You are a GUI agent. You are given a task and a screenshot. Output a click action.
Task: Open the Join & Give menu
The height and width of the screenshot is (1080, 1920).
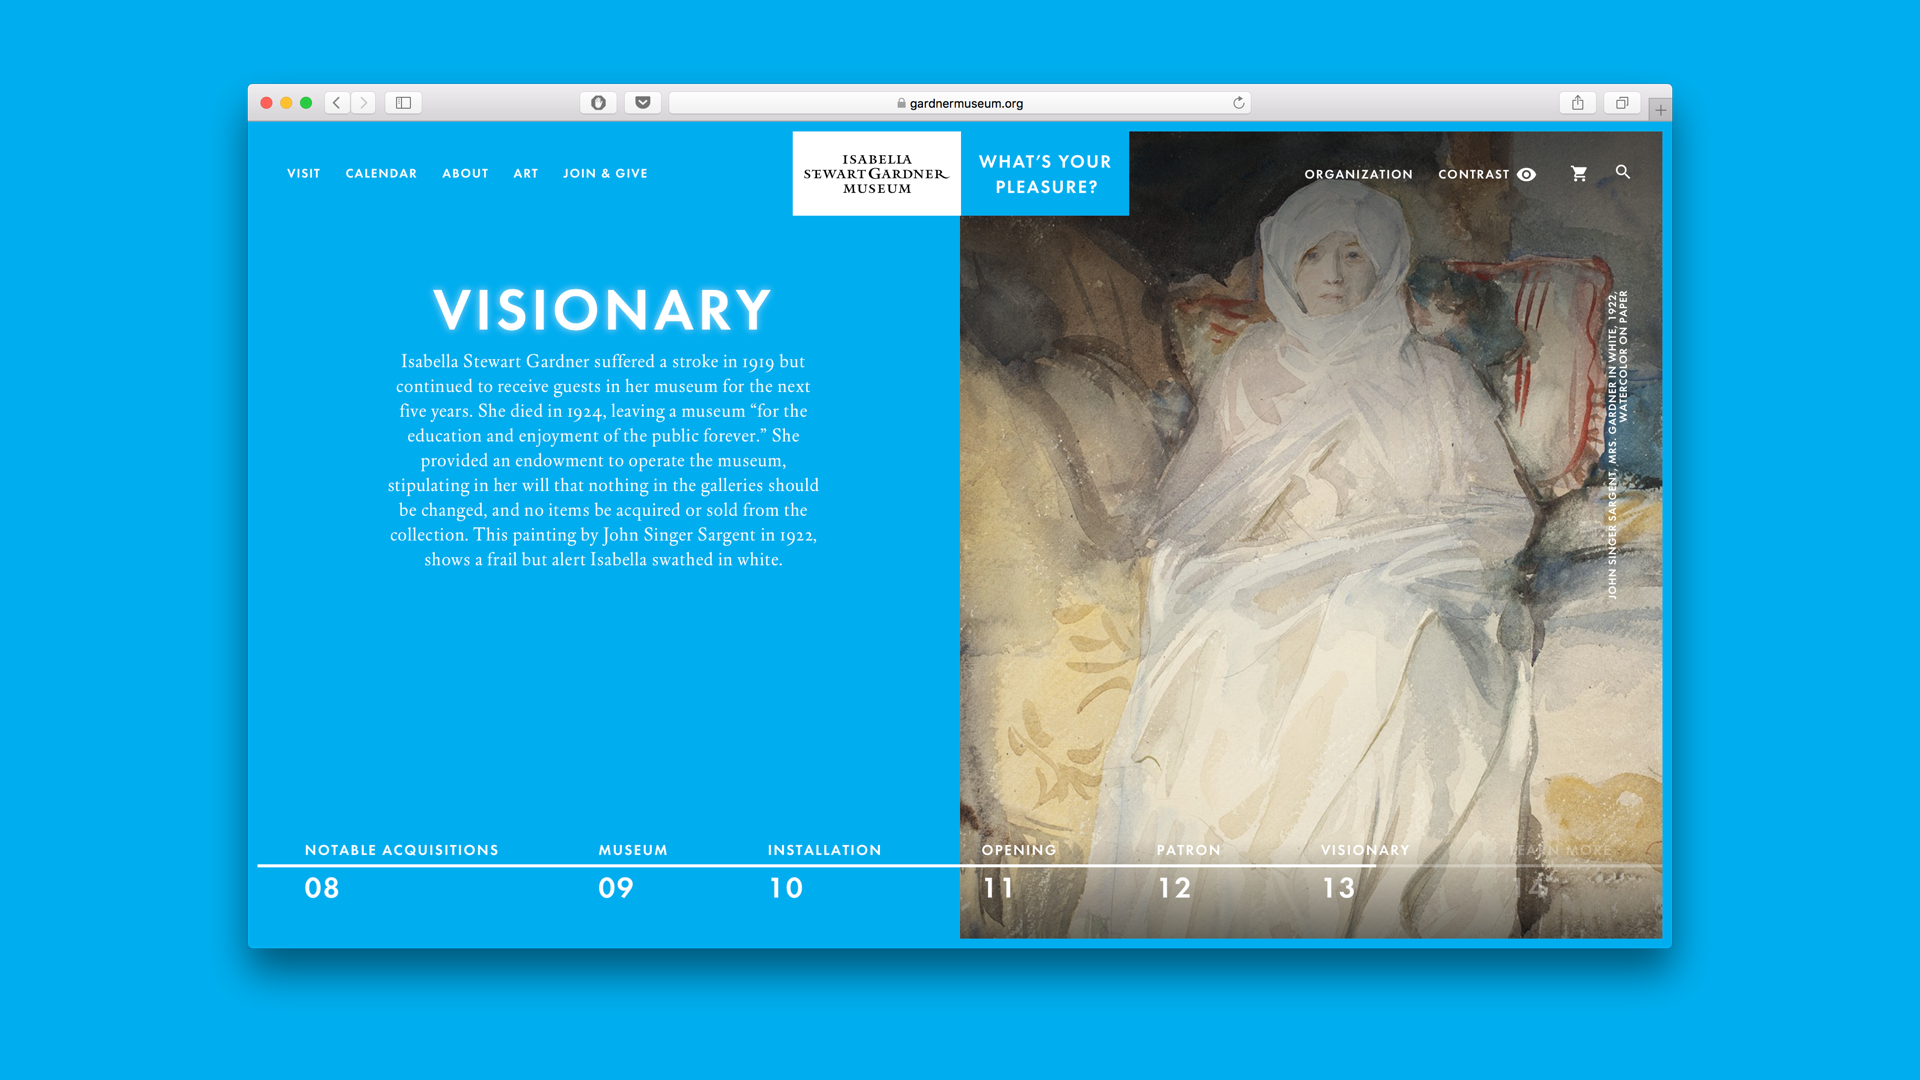[605, 174]
